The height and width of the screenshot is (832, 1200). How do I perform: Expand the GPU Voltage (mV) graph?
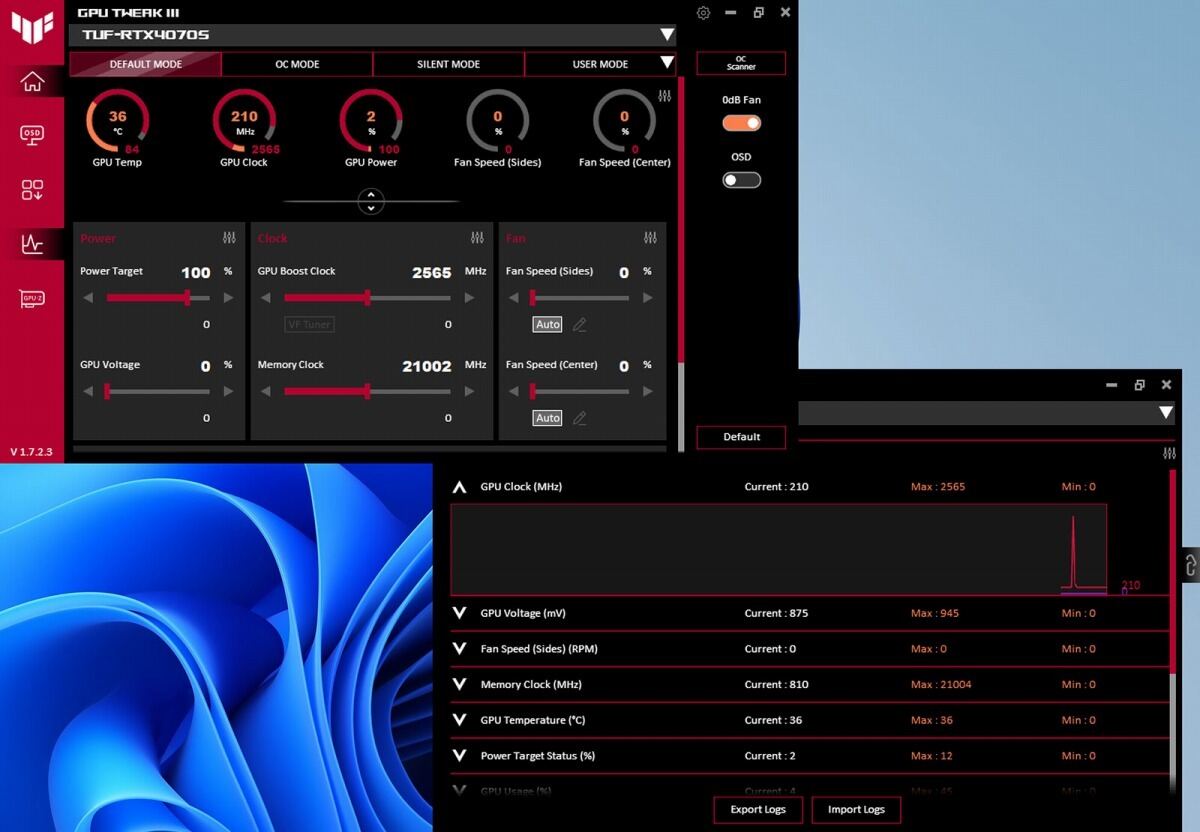pyautogui.click(x=459, y=613)
